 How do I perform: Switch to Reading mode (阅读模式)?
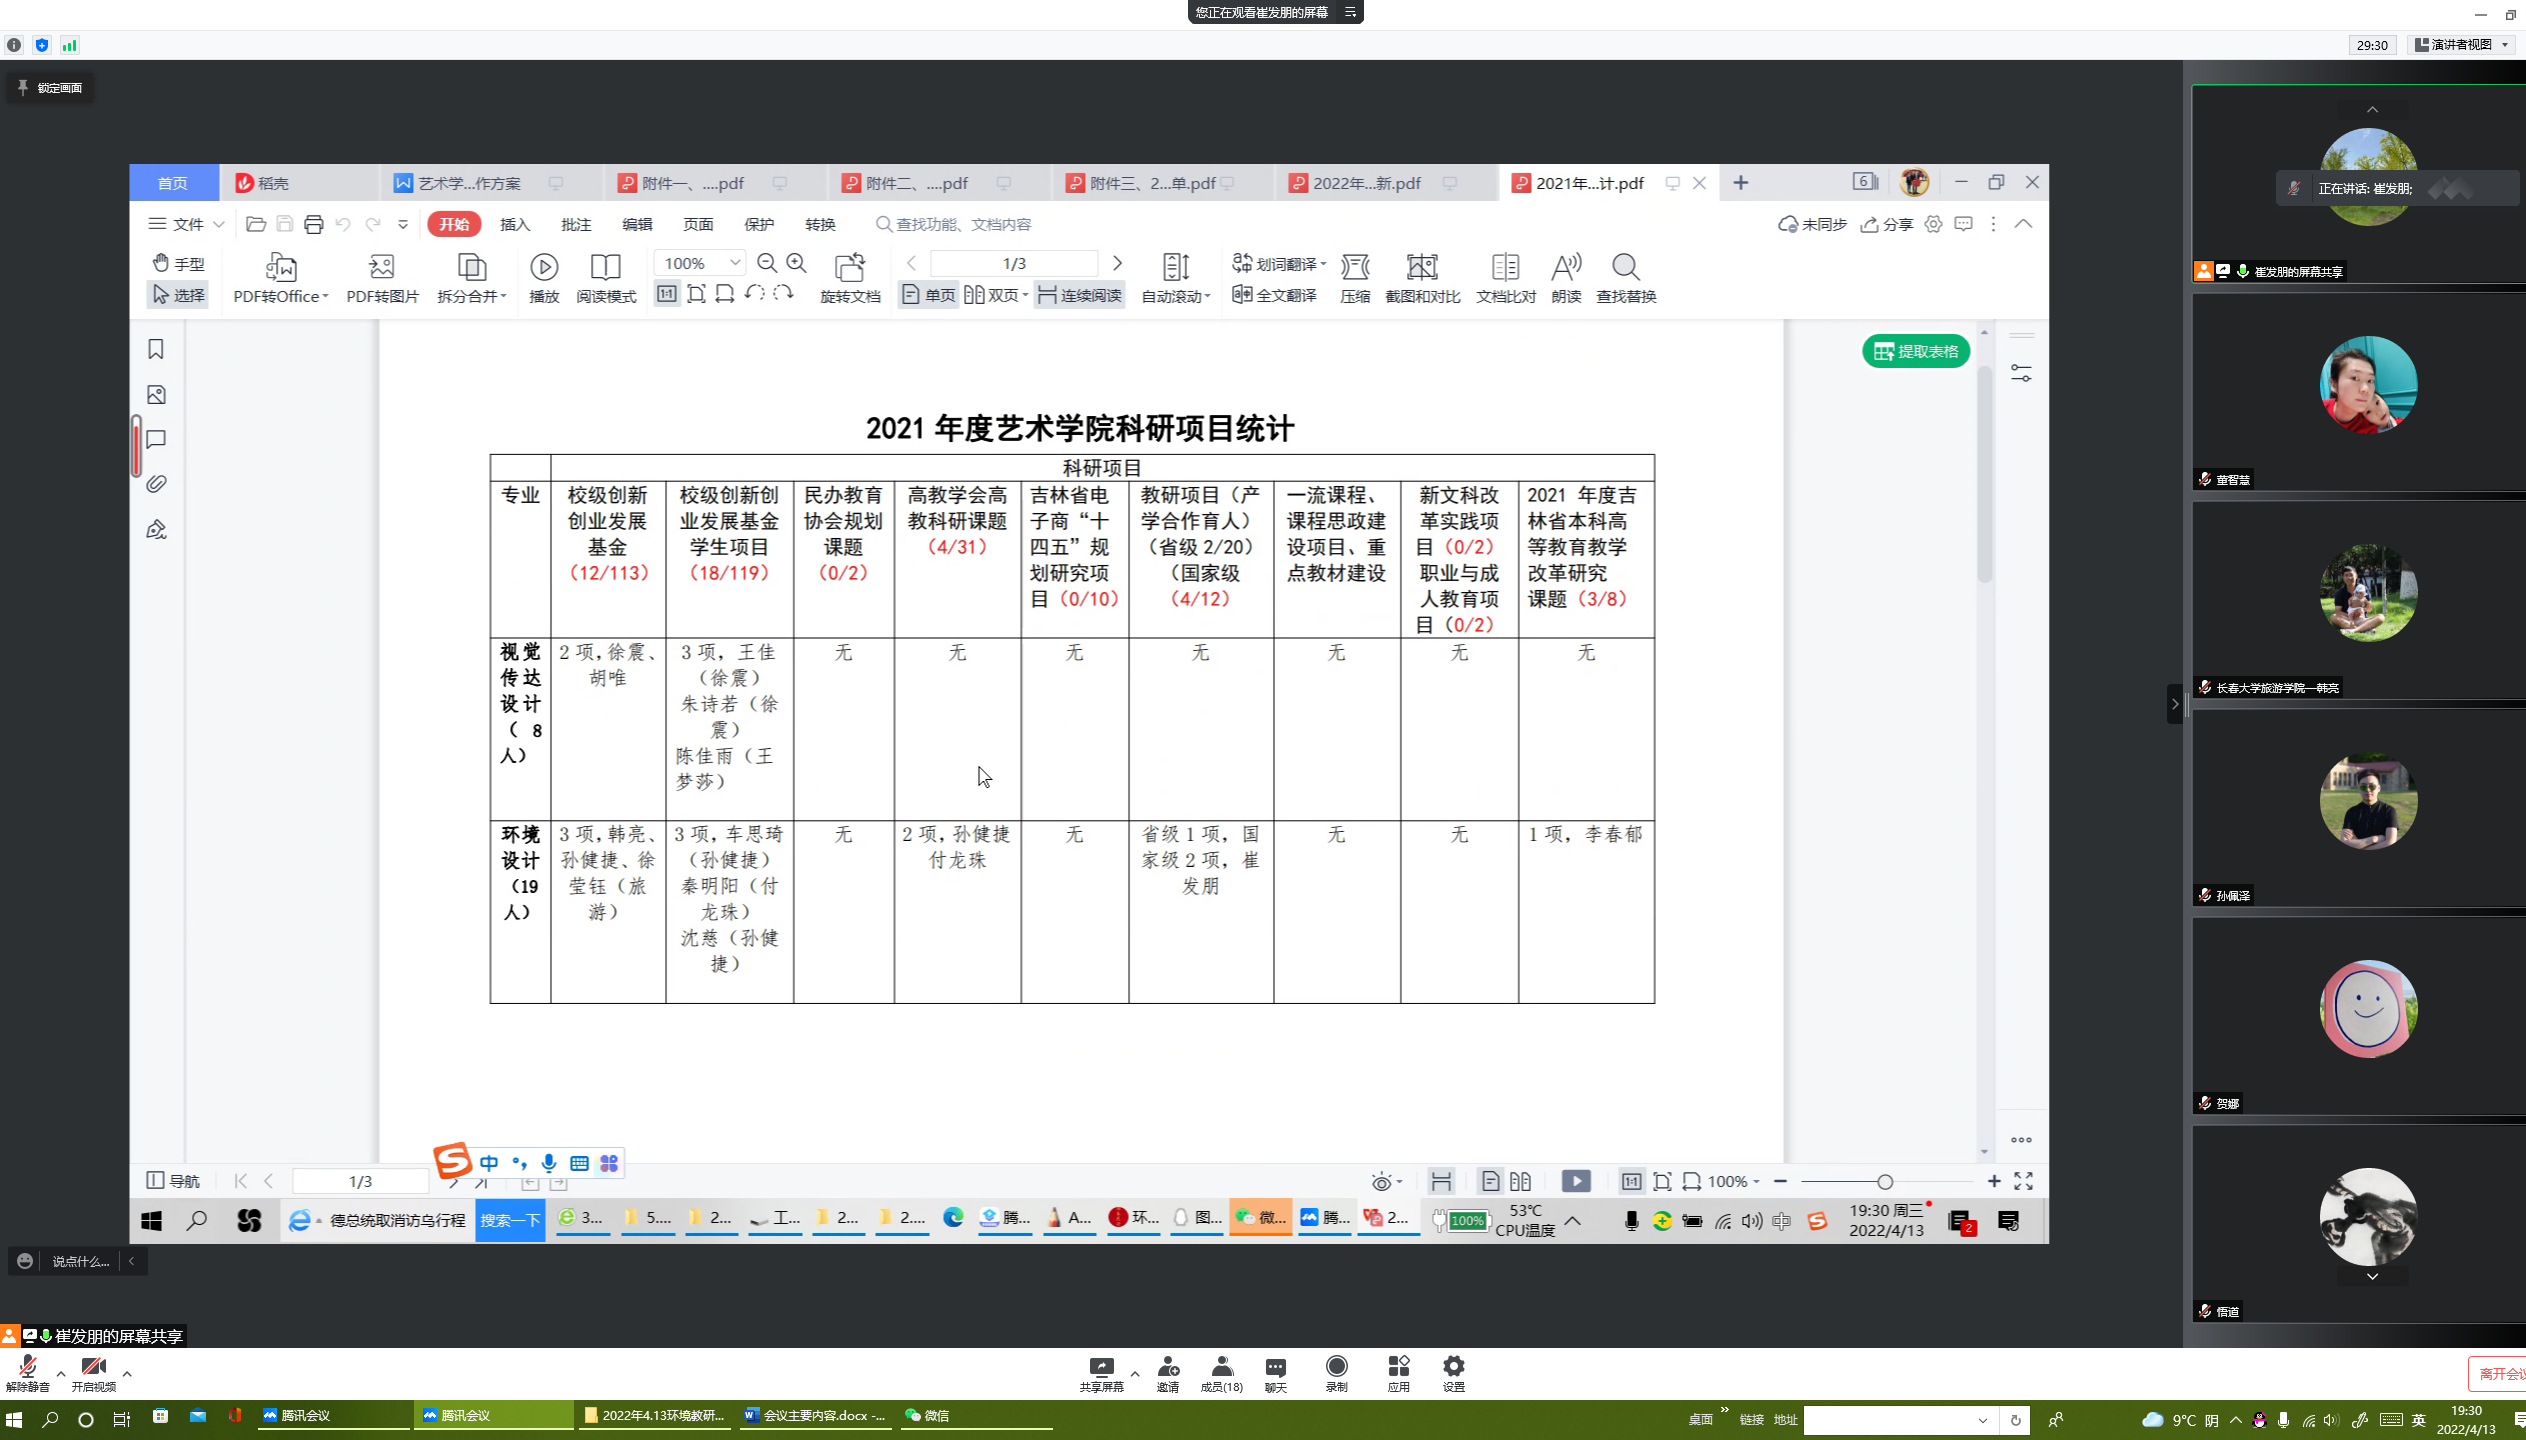(606, 277)
